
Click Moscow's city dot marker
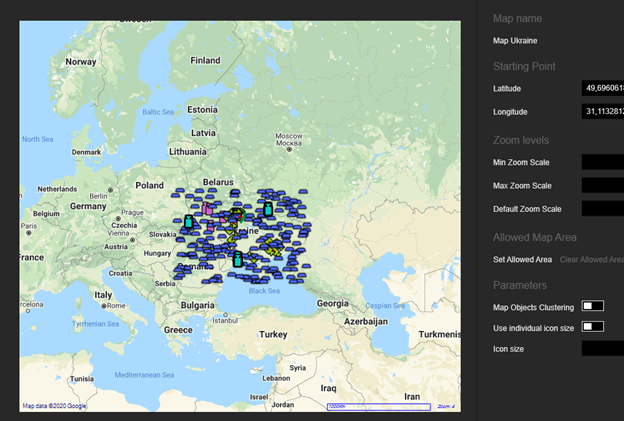tap(289, 150)
